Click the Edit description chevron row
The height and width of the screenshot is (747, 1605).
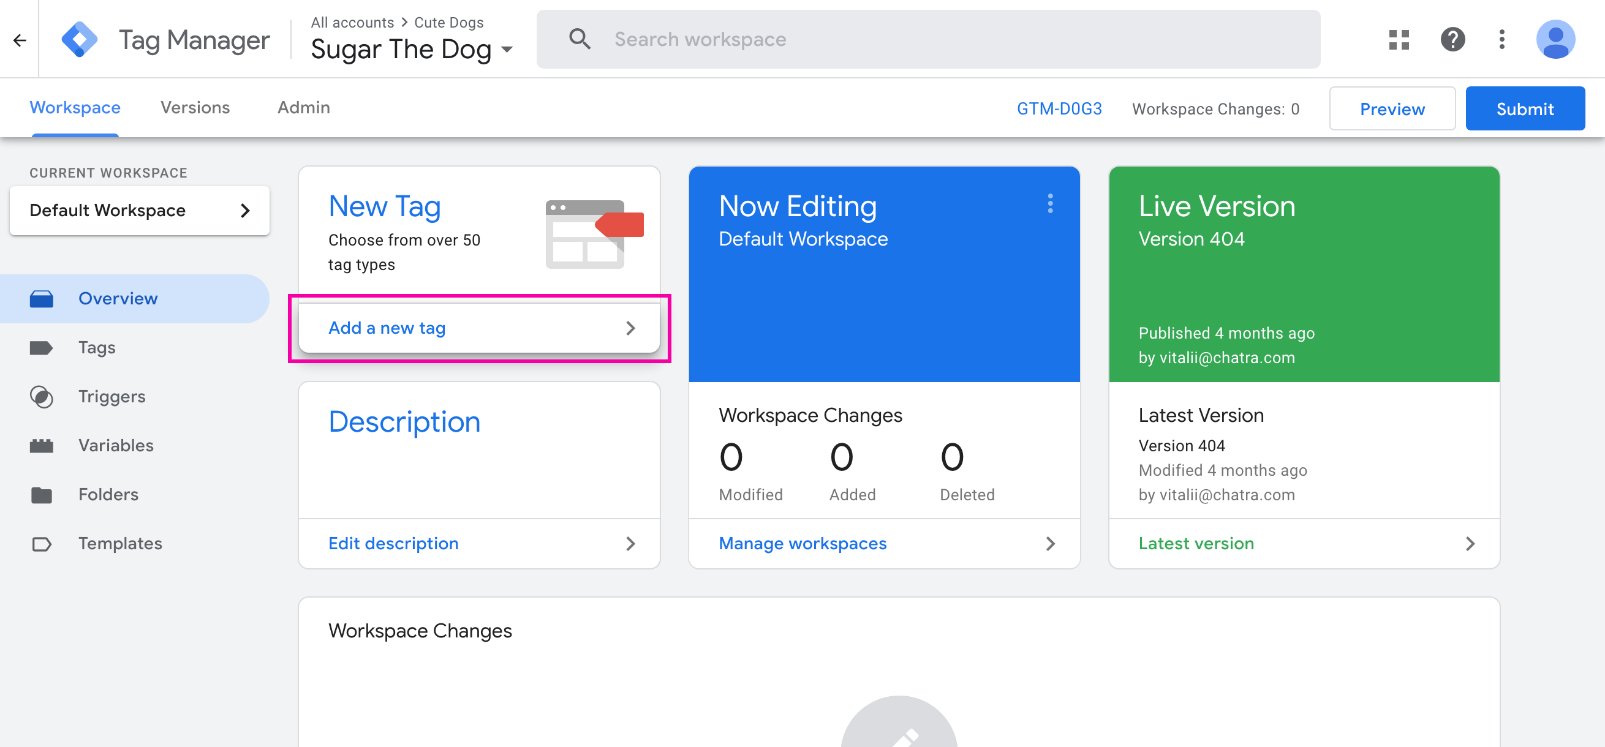[x=479, y=544]
